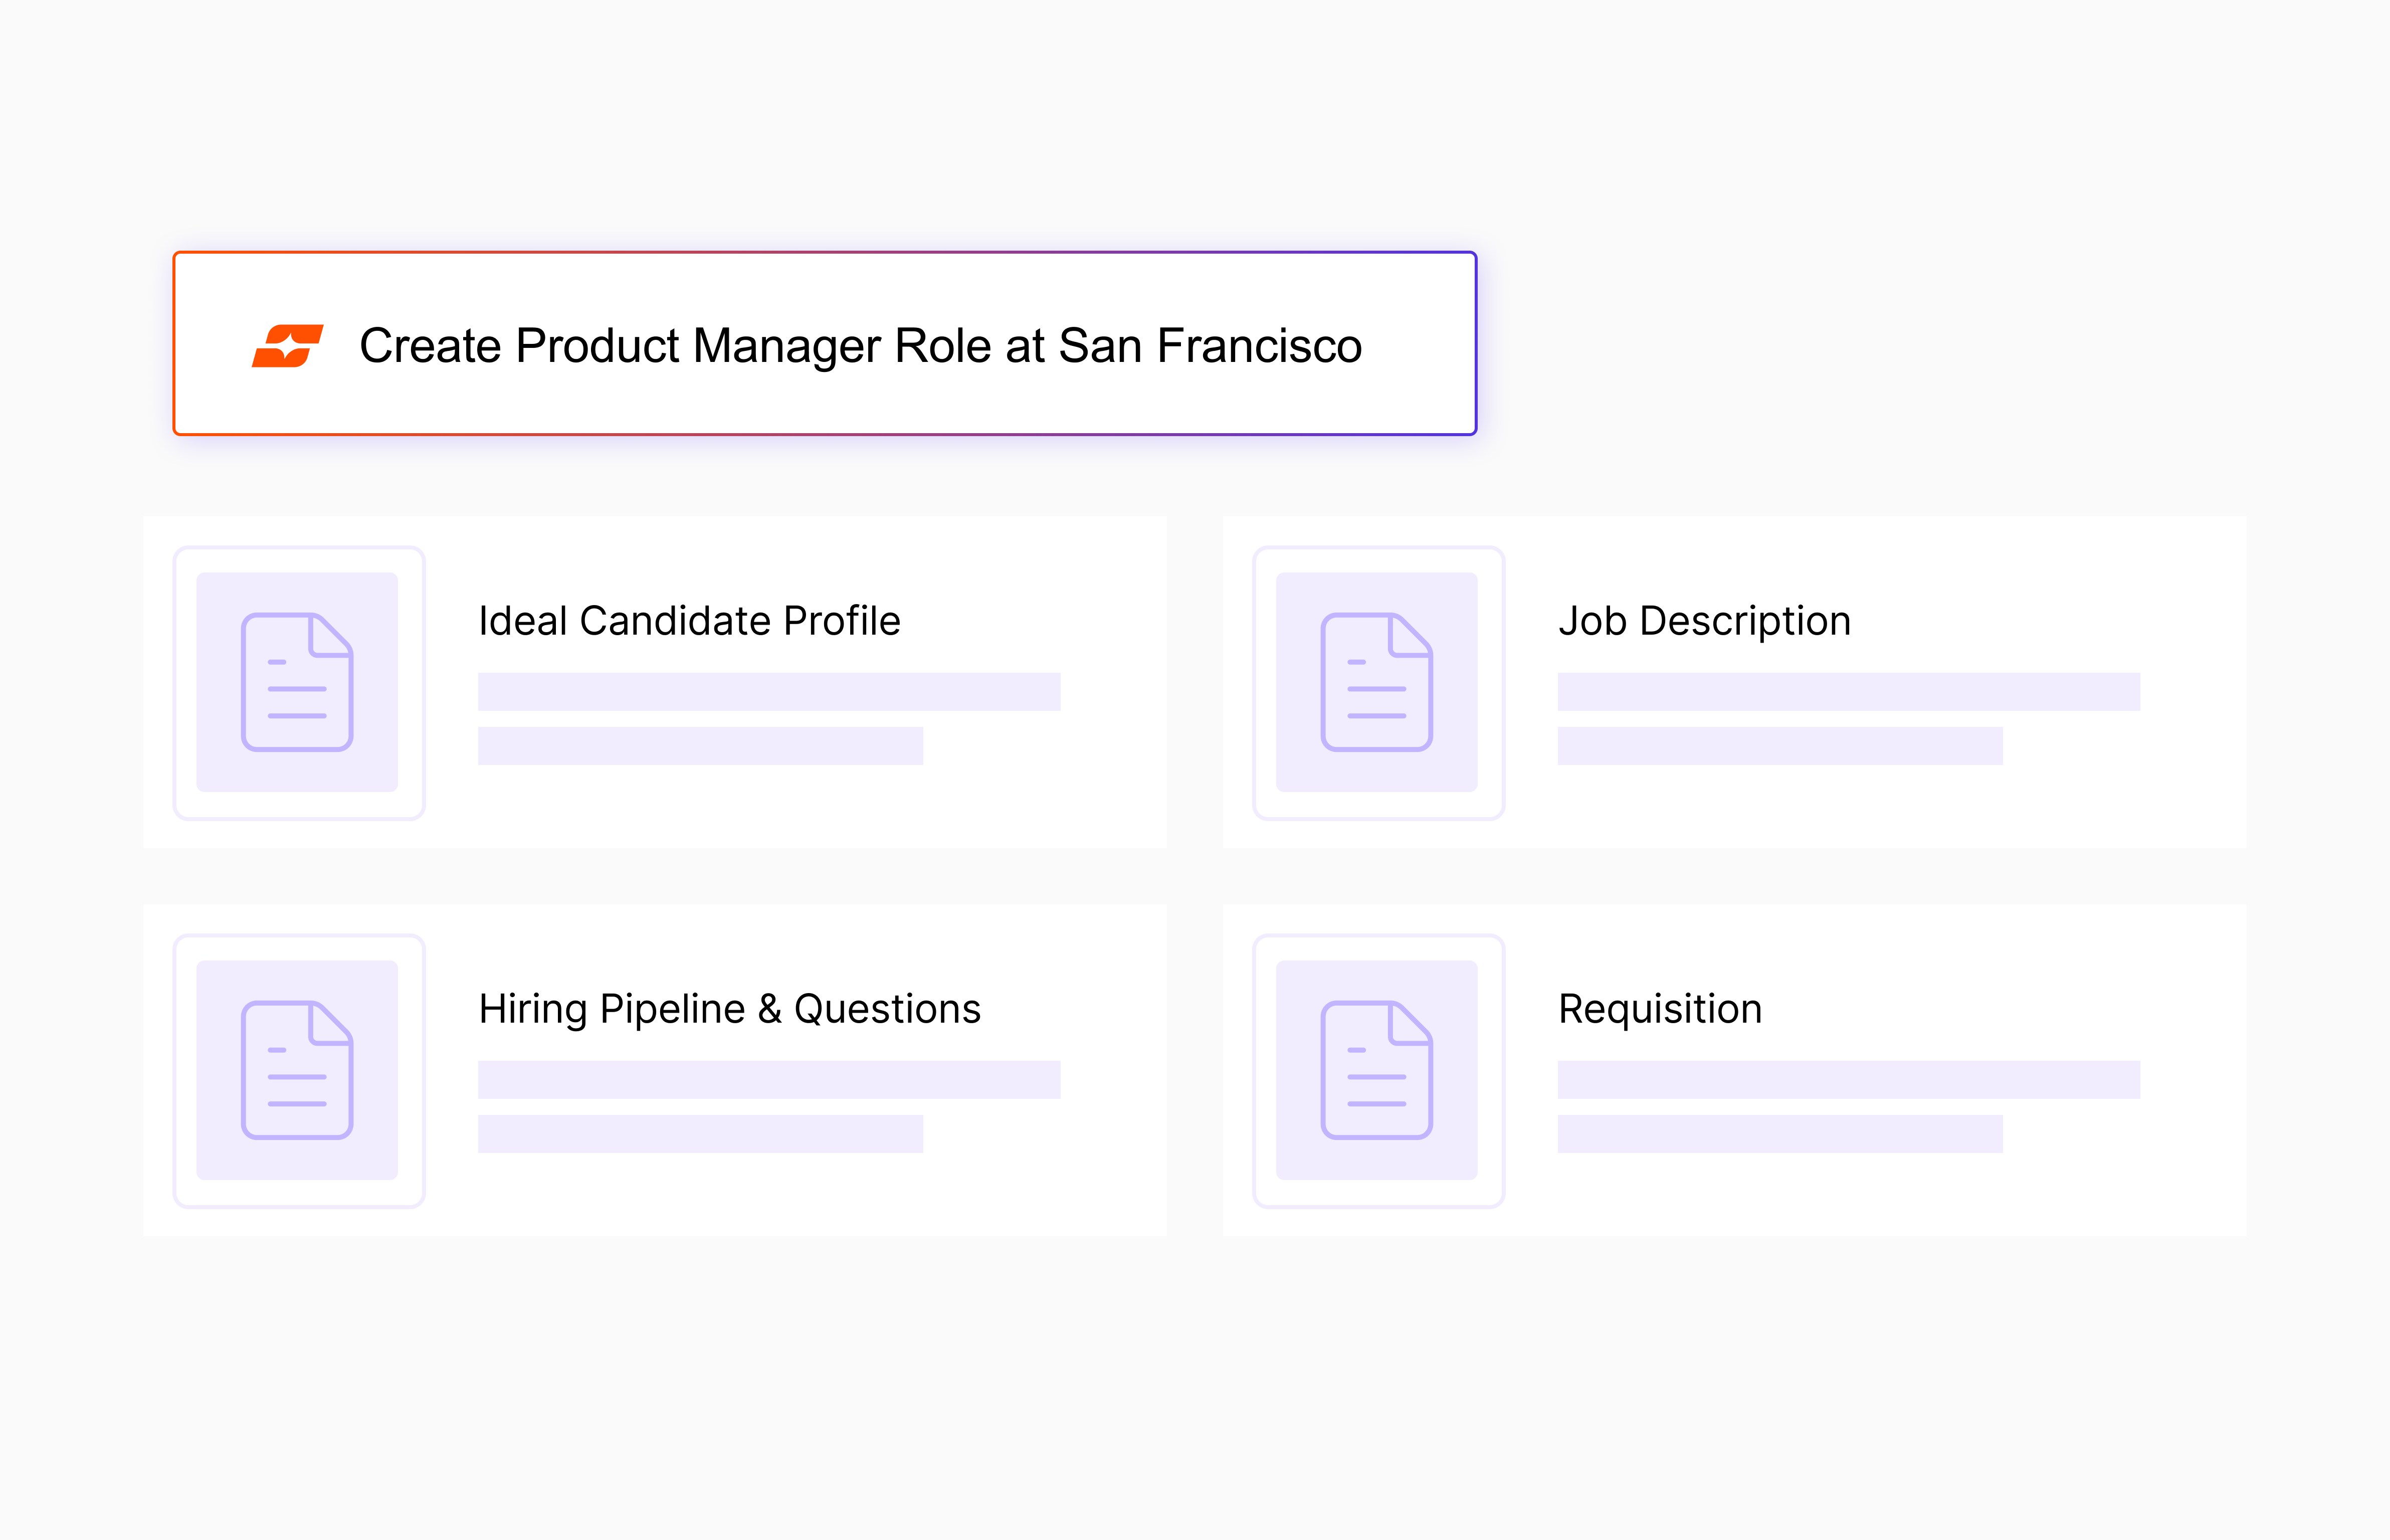Click the Hiring Pipeline & Questions document icon
The image size is (2390, 1540).
point(297,1070)
